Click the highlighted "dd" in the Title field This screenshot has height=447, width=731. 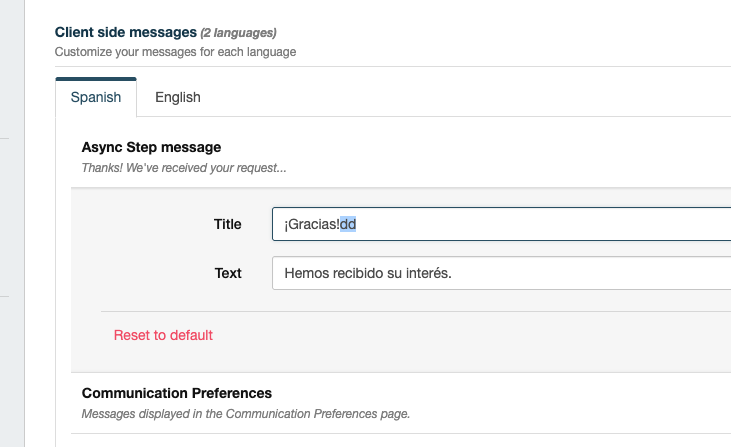point(348,224)
